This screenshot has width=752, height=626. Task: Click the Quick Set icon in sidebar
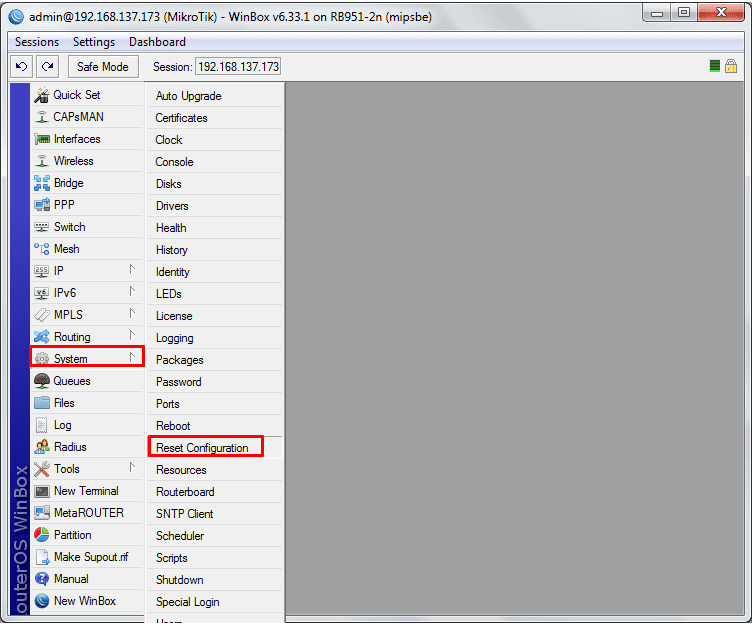41,95
